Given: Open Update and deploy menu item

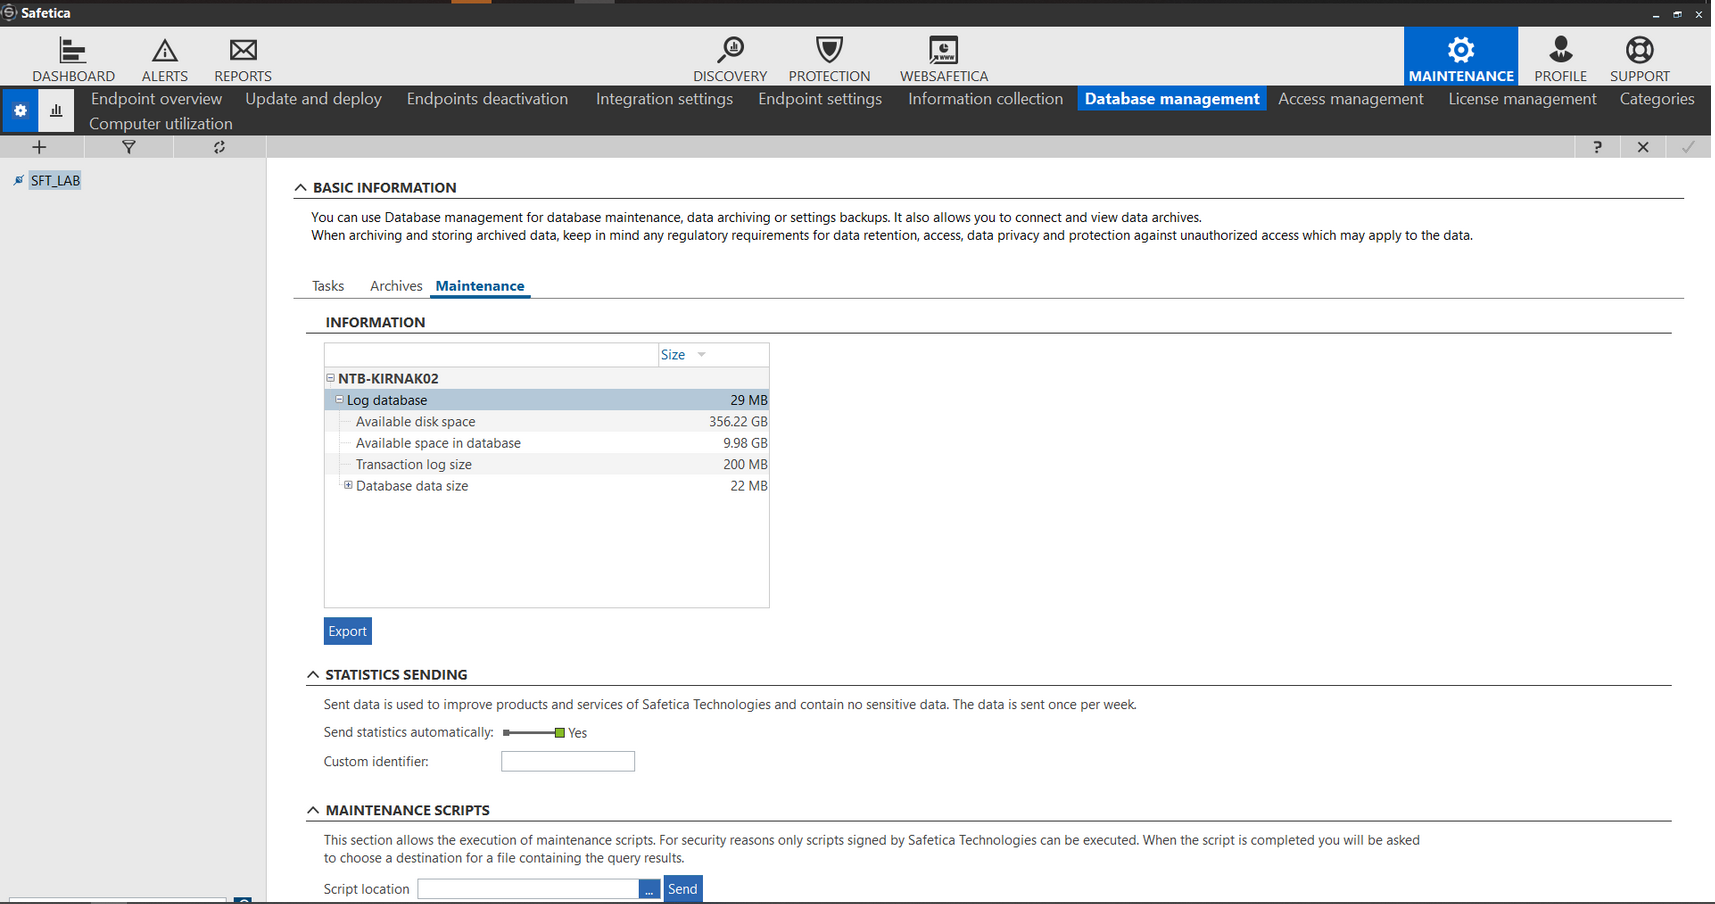Looking at the screenshot, I should click(x=313, y=99).
